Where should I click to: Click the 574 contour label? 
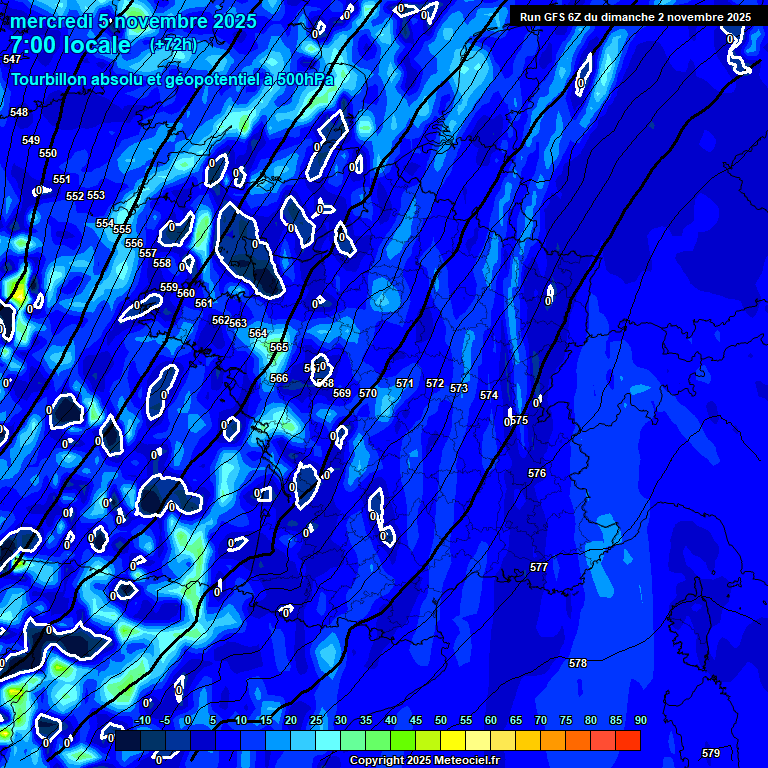(489, 395)
